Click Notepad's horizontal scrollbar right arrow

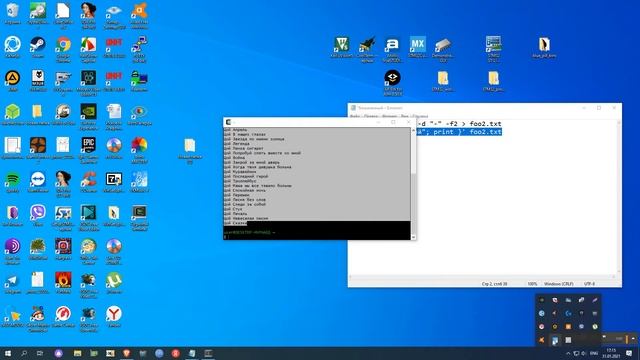[x=613, y=277]
